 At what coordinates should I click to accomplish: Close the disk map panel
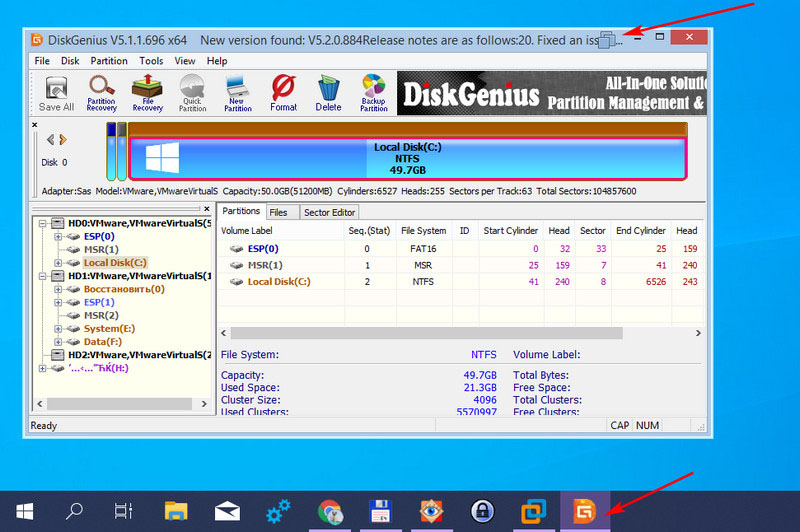tap(35, 125)
